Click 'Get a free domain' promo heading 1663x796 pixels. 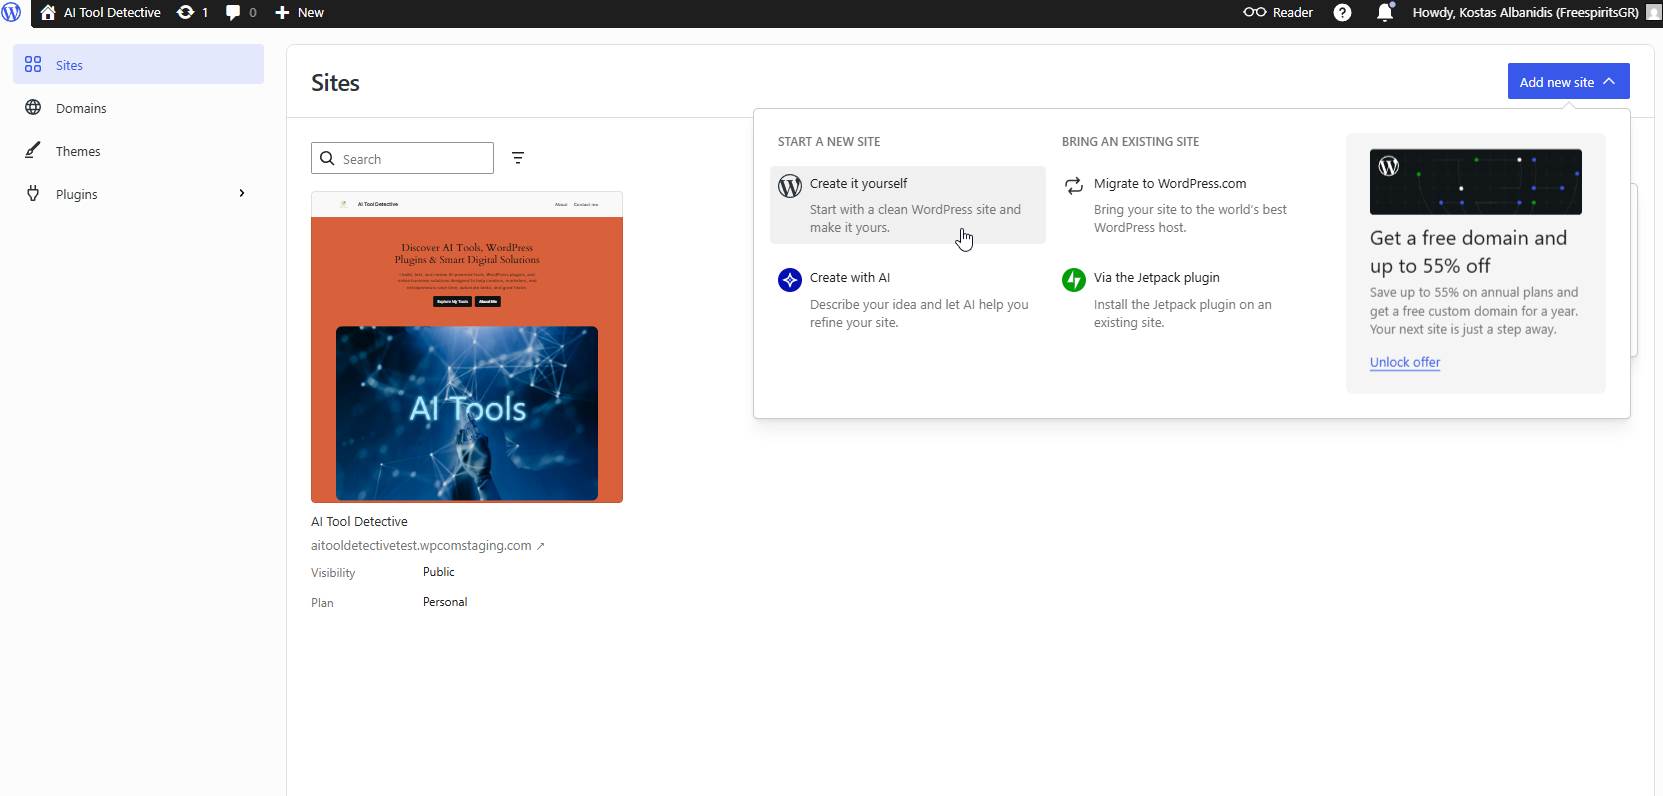[x=1468, y=251]
